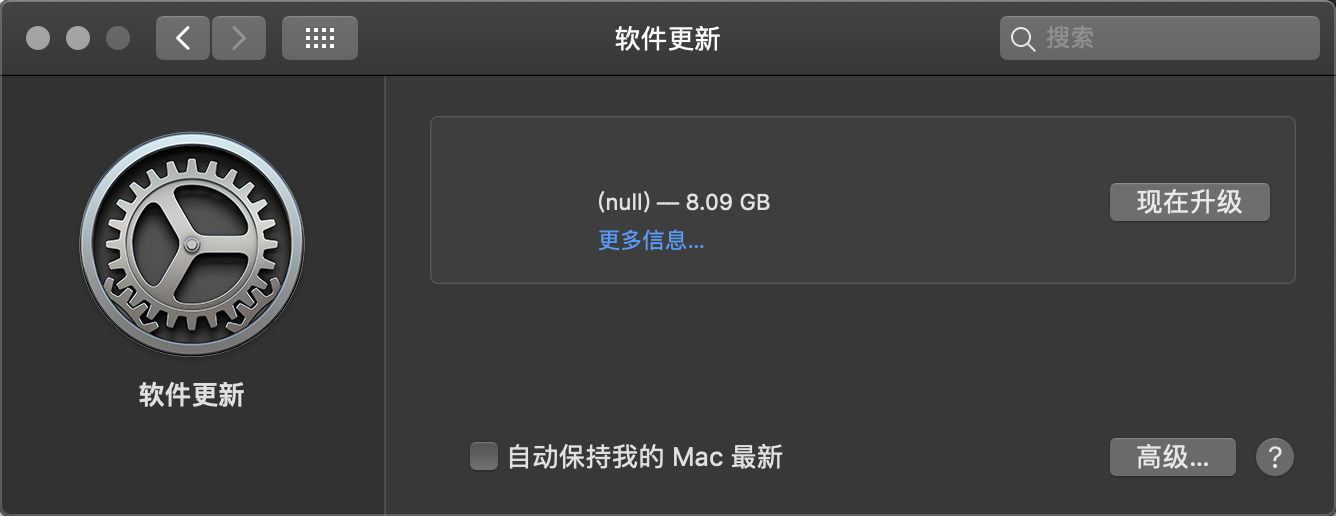Click the magnifying glass search icon
Viewport: 1336px width, 516px height.
point(1022,39)
